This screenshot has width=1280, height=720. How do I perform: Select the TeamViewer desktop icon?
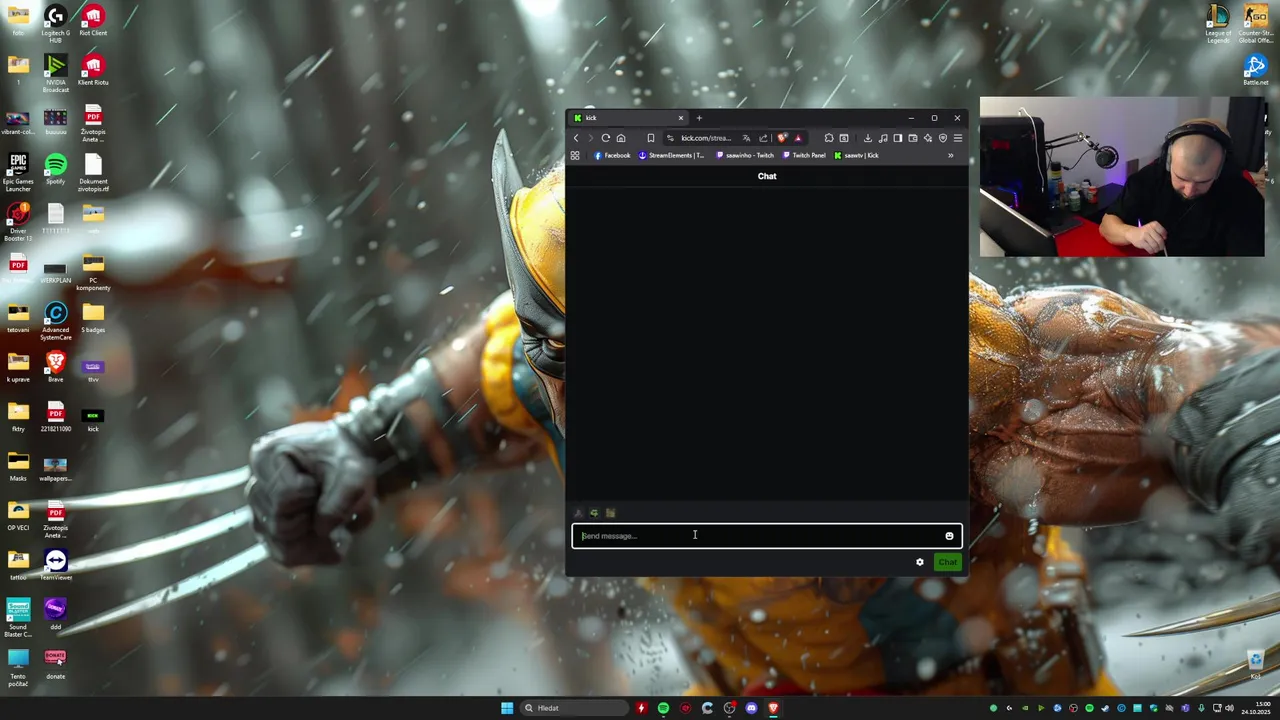[55, 565]
